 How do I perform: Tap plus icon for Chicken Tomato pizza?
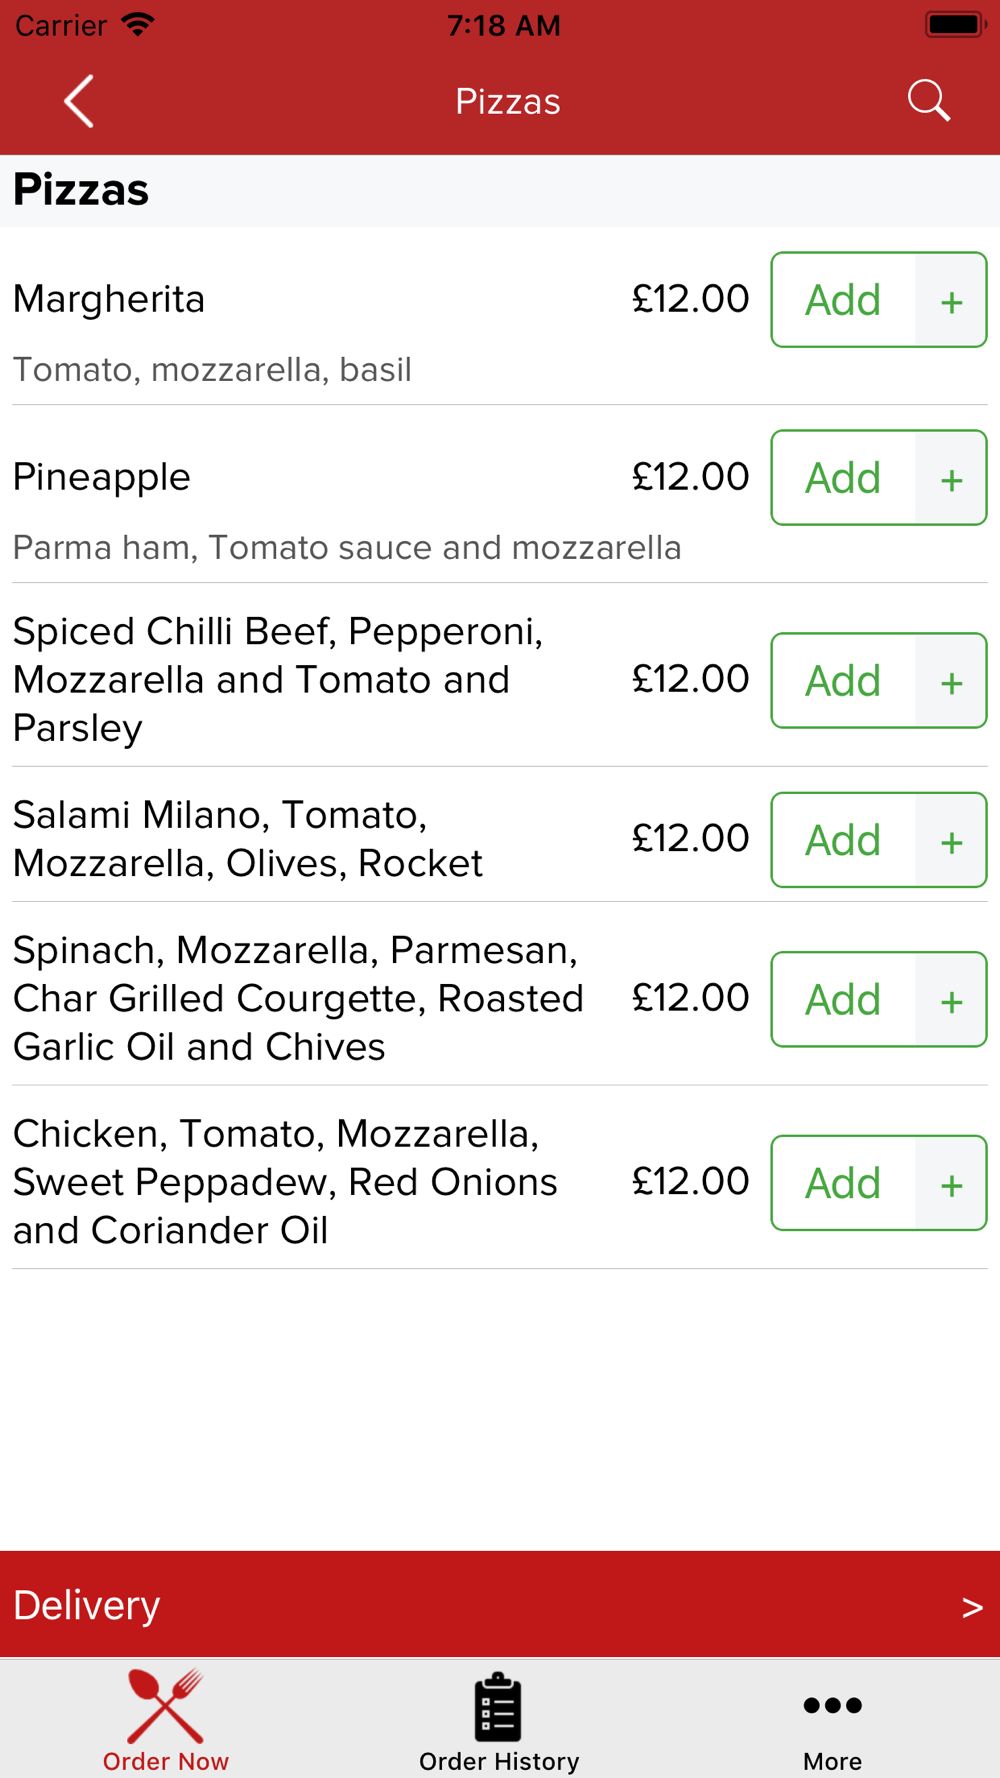pos(951,1183)
